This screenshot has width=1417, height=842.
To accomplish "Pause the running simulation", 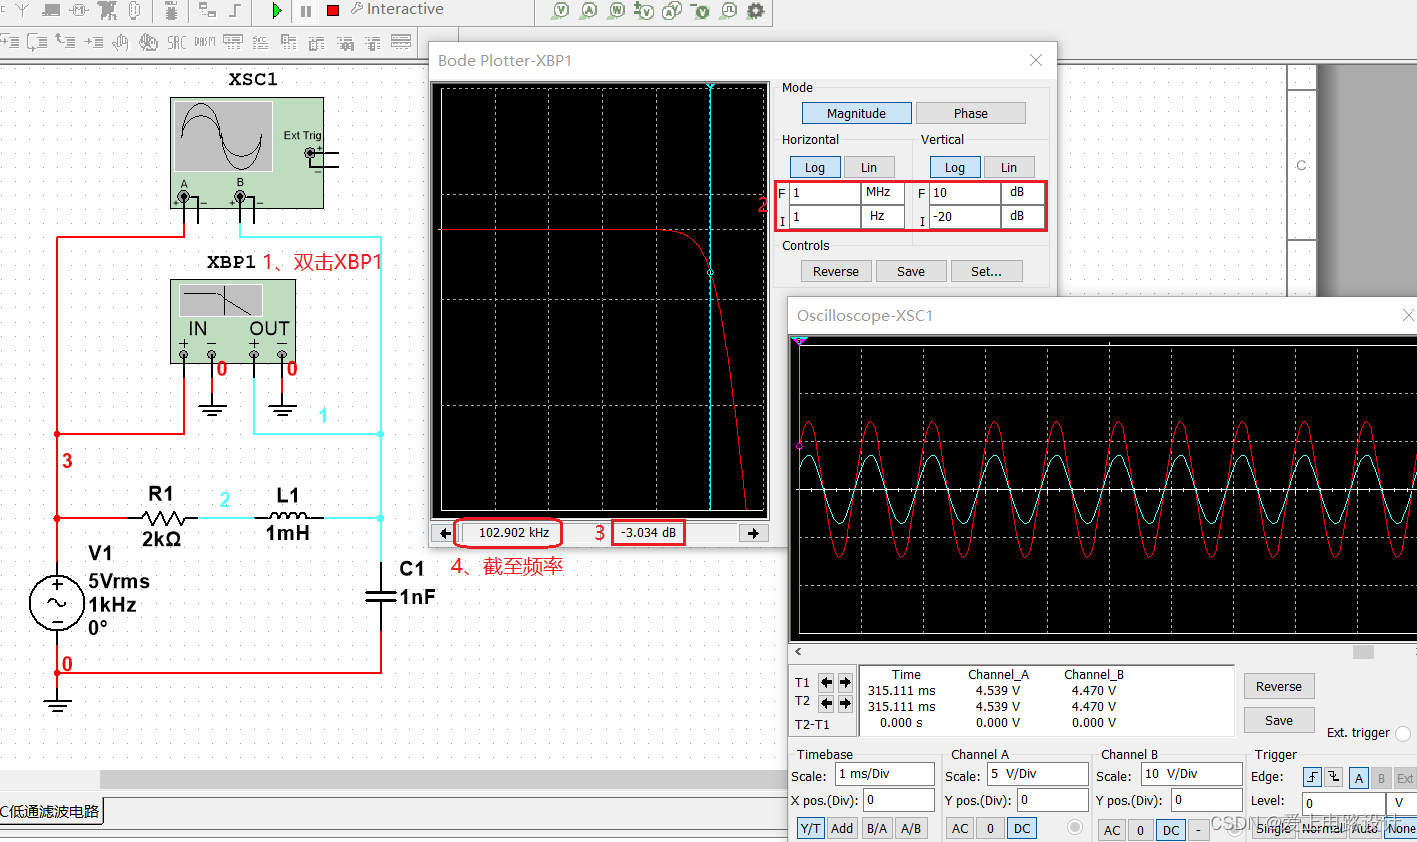I will (x=306, y=10).
